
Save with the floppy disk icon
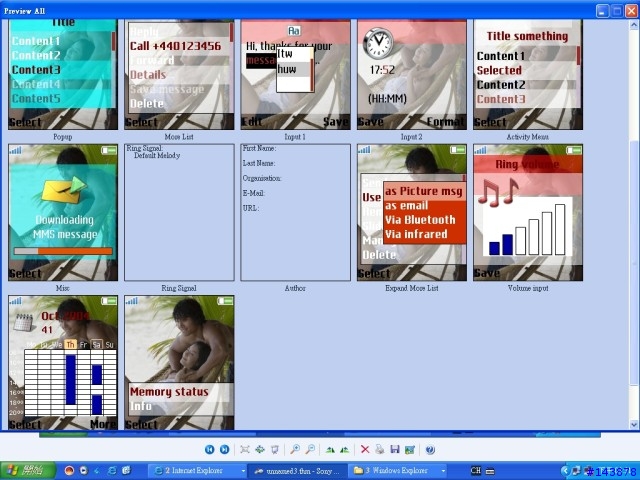tap(395, 449)
